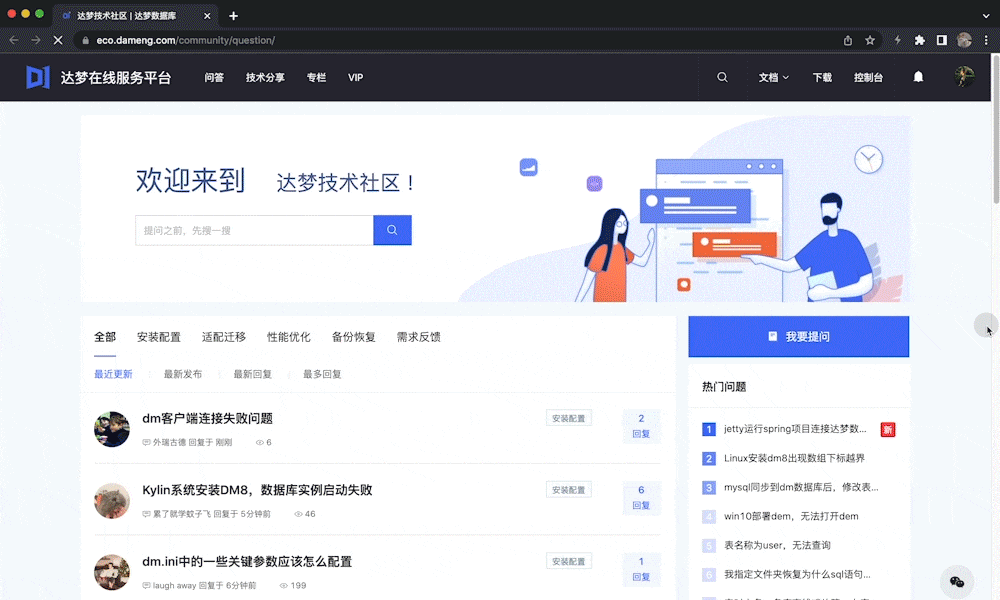Image resolution: width=1000 pixels, height=600 pixels.
Task: Click the 1 回复 count box
Action: click(641, 569)
